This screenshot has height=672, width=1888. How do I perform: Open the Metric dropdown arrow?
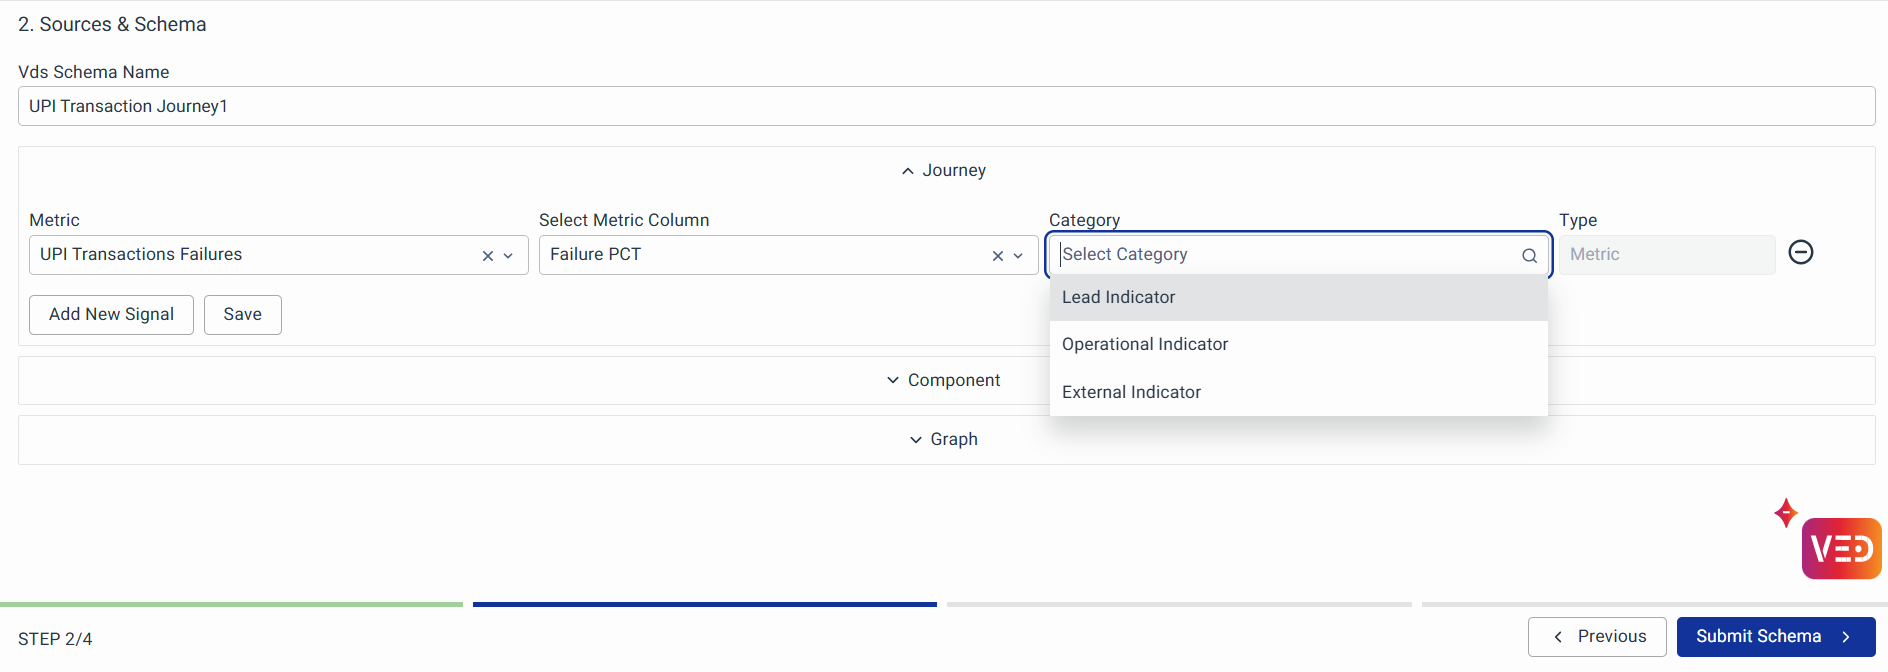[x=509, y=256]
